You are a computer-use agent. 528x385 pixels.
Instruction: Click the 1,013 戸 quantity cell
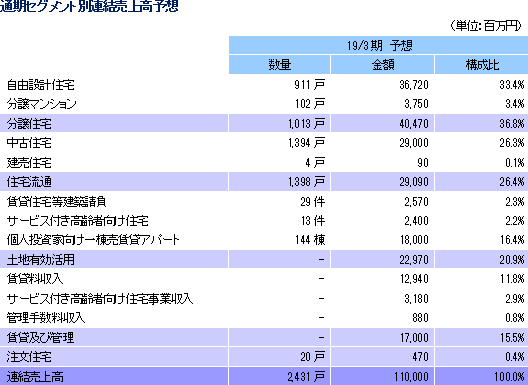[x=306, y=124]
